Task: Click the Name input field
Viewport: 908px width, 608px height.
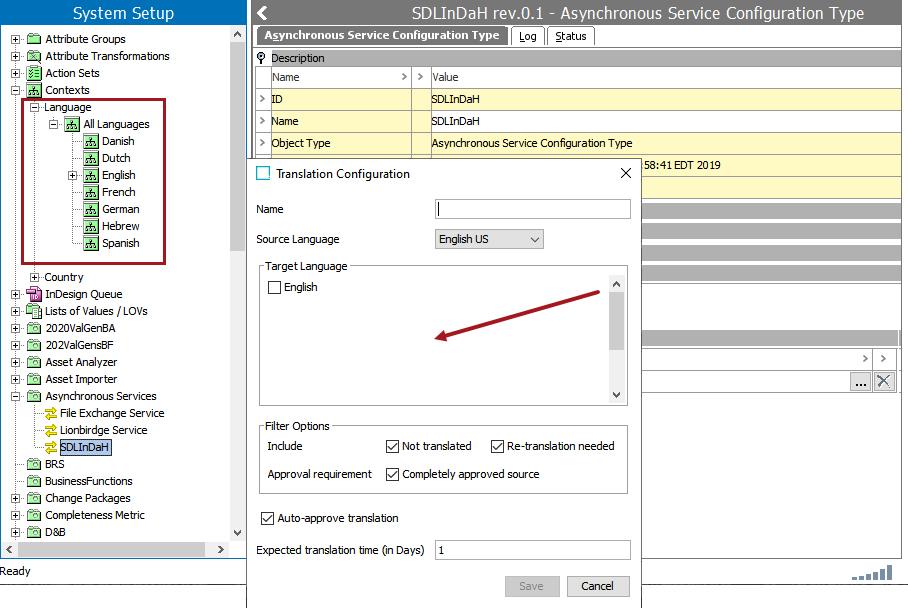Action: (x=532, y=209)
